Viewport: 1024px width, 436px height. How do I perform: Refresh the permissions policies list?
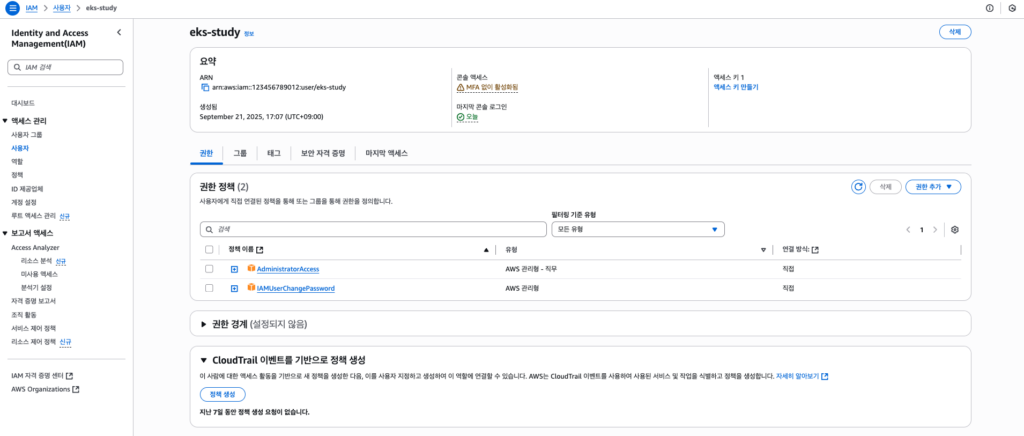[857, 187]
